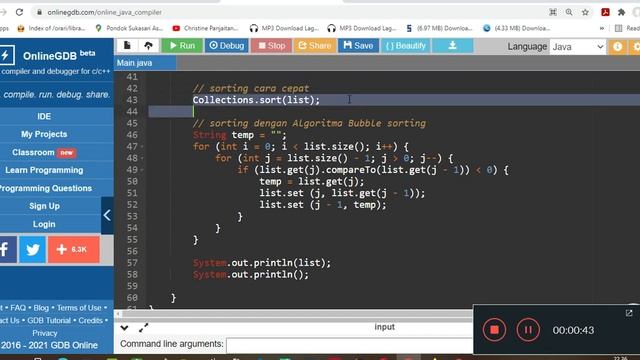Fold code at line 49

142,170
